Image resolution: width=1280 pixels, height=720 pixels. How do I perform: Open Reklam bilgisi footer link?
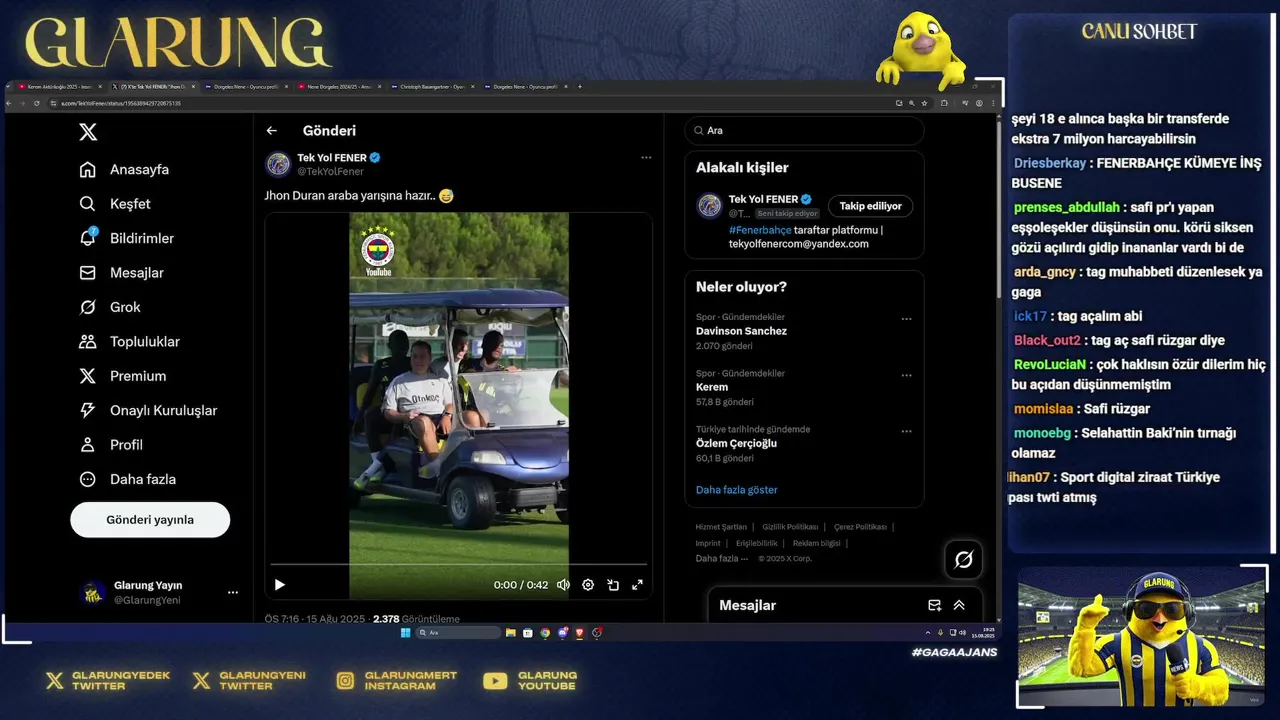point(817,543)
